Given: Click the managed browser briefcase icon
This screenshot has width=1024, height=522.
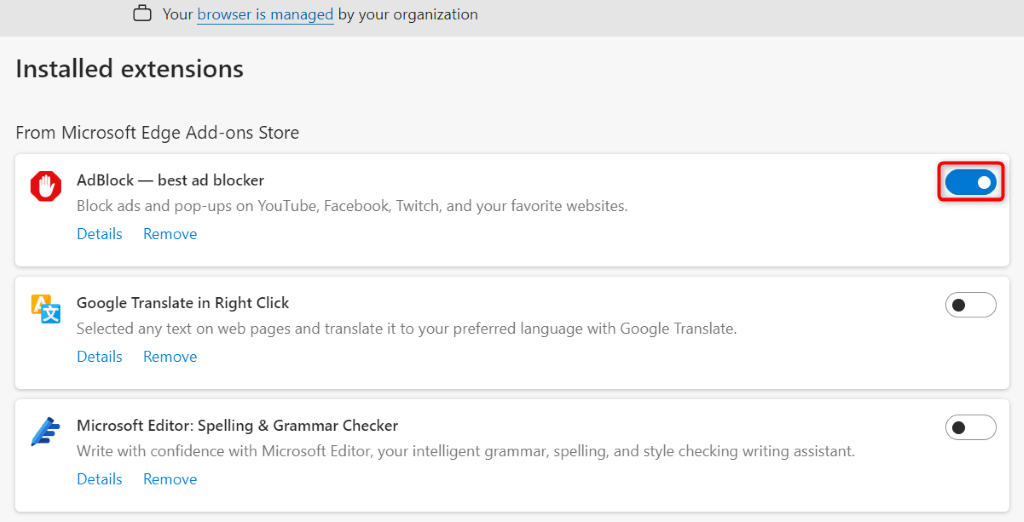Looking at the screenshot, I should click(x=143, y=14).
